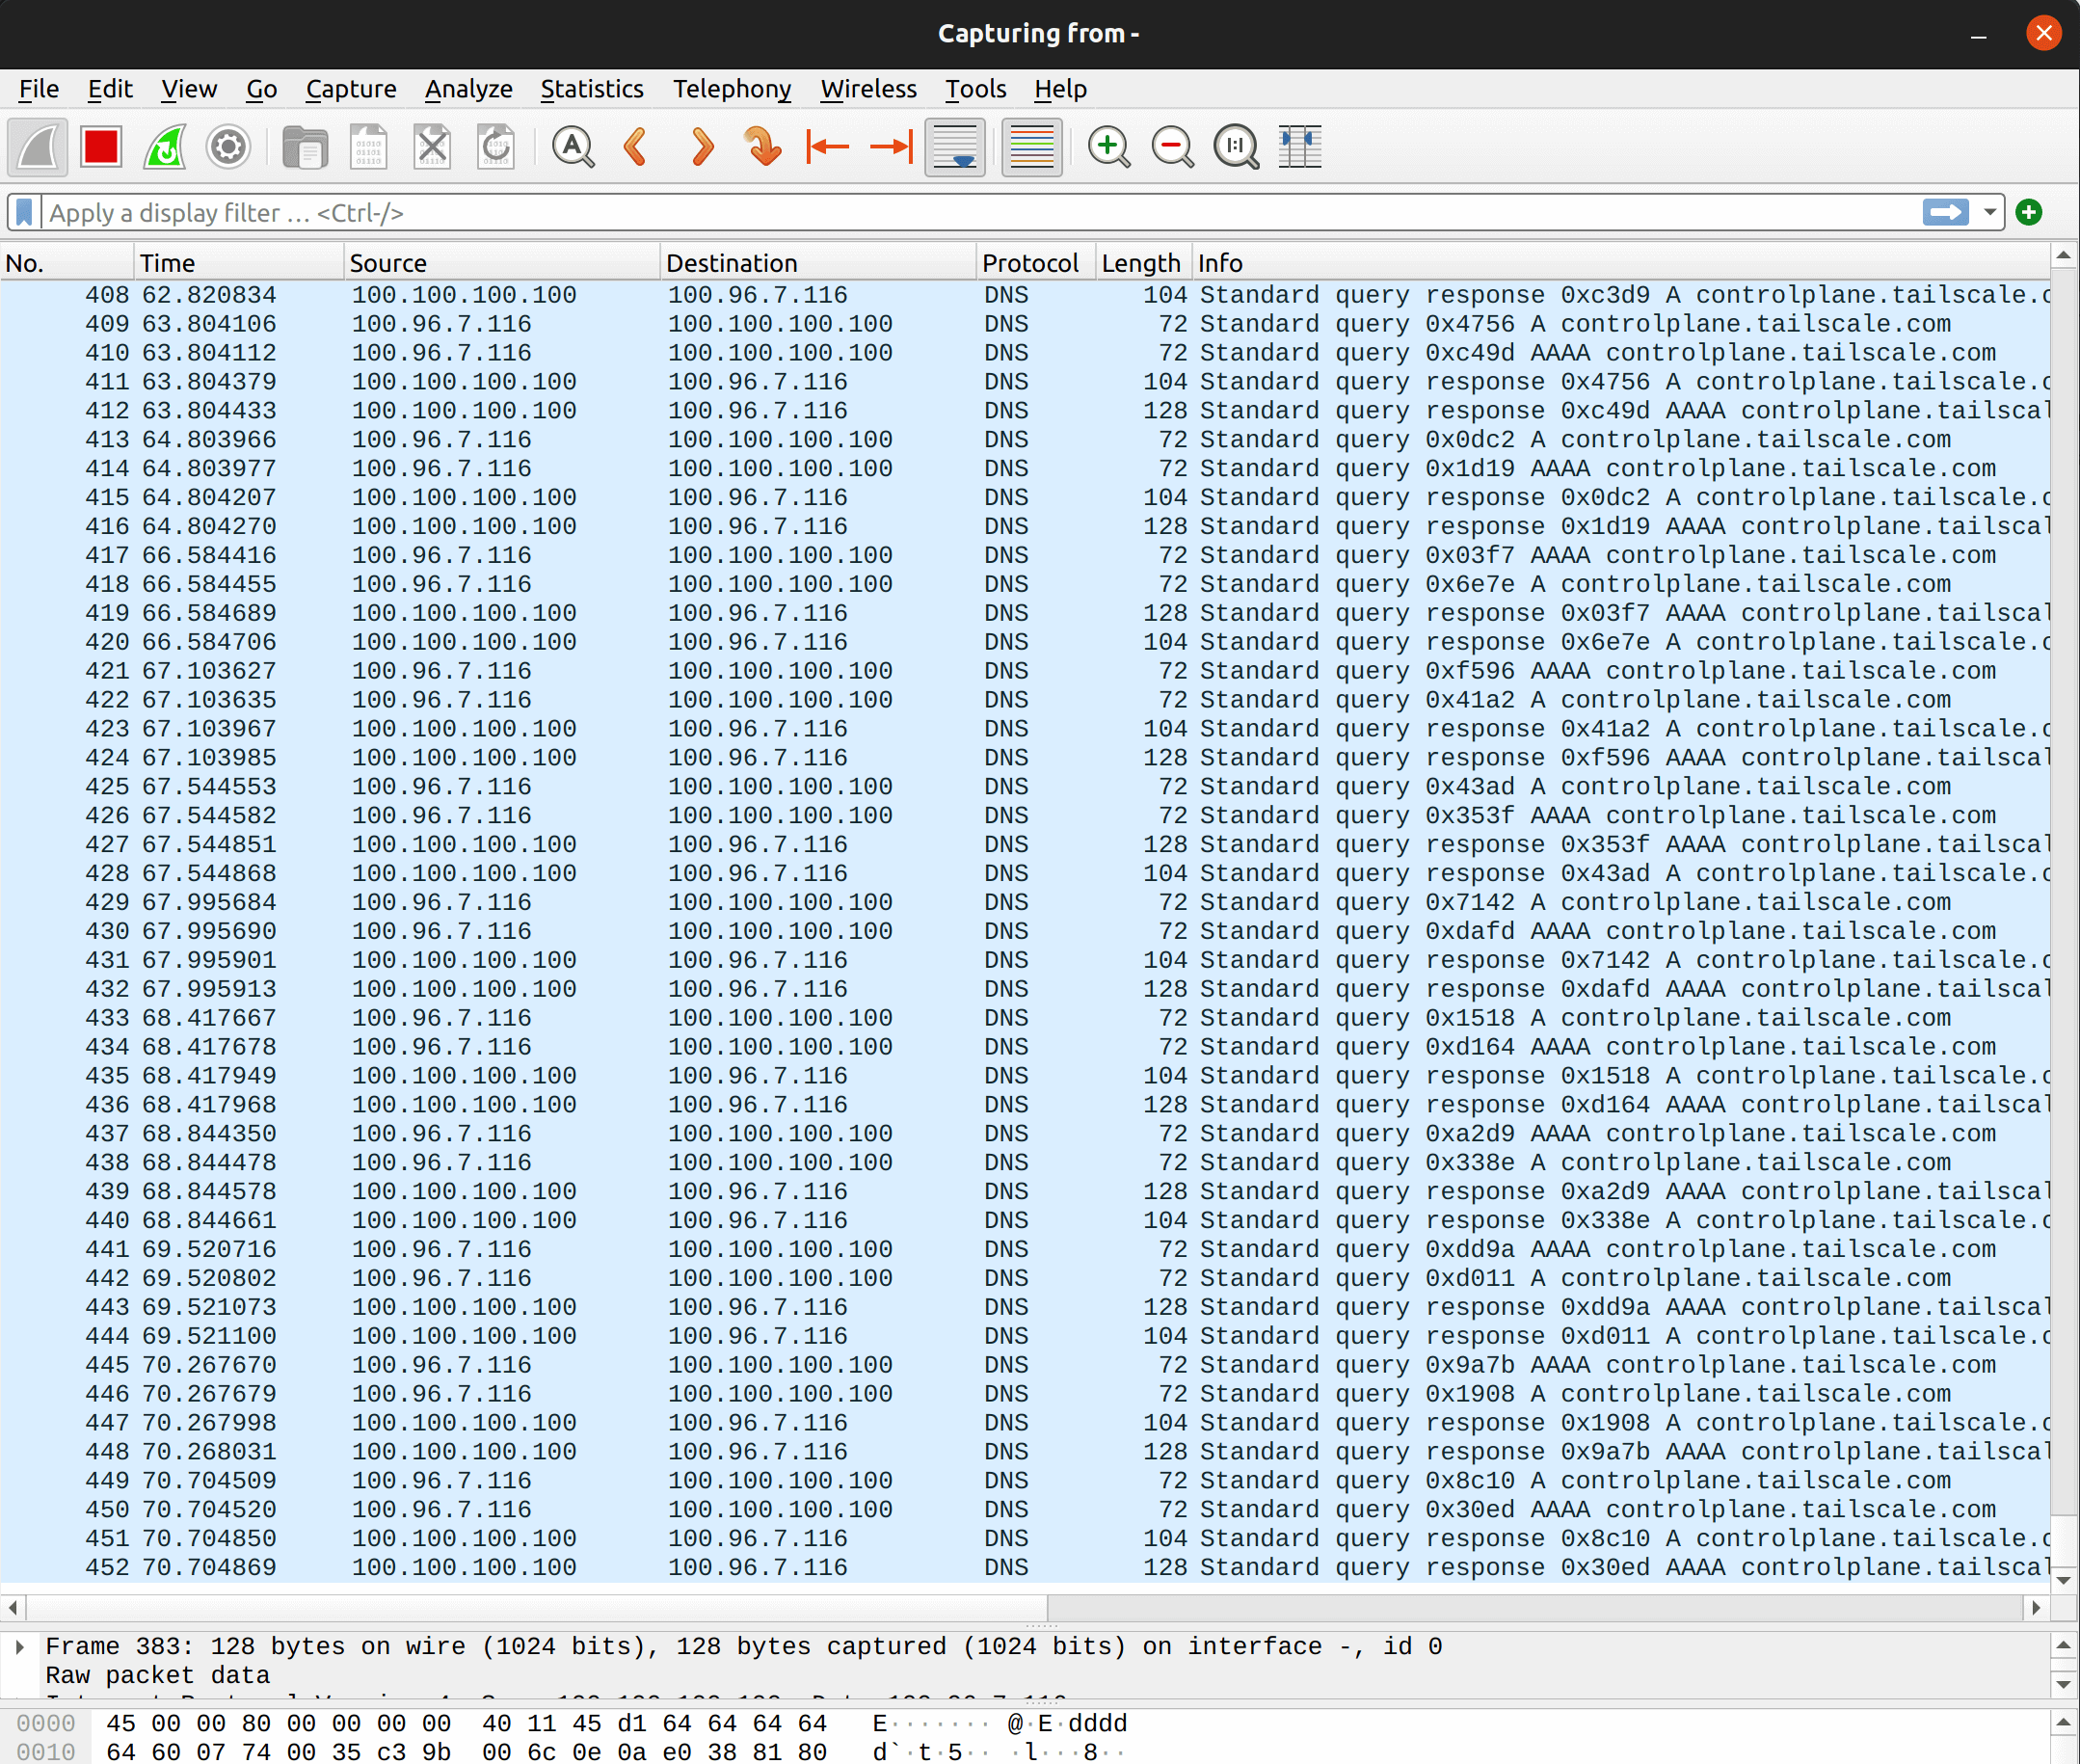Viewport: 2080px width, 1764px height.
Task: Reset text to normal size
Action: click(1237, 147)
